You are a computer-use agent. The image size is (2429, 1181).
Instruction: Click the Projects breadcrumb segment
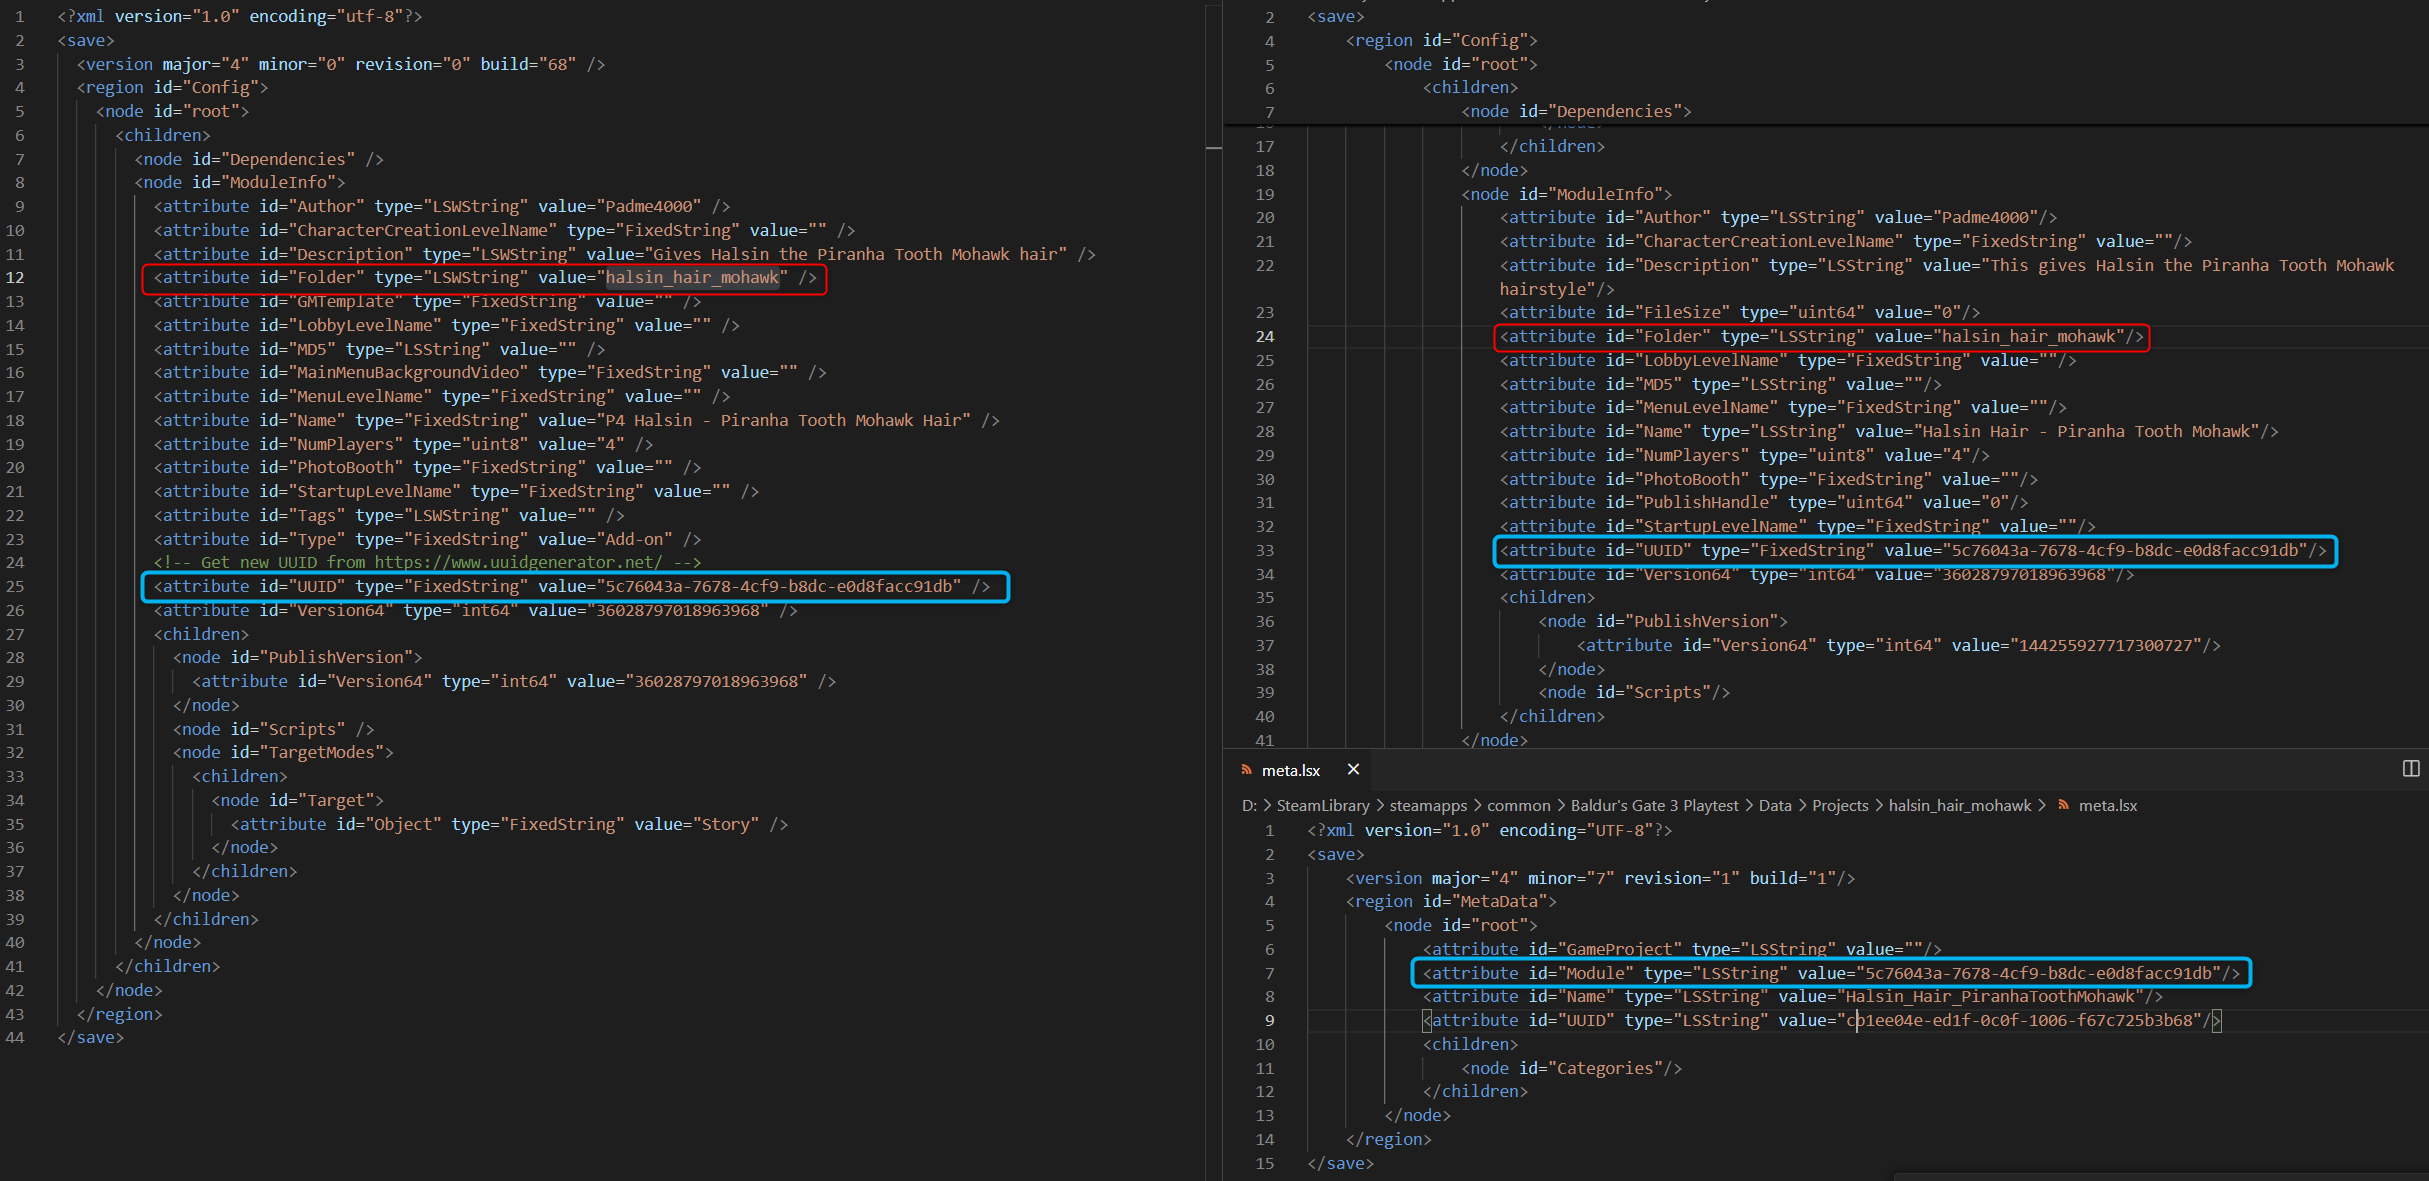(x=1839, y=805)
